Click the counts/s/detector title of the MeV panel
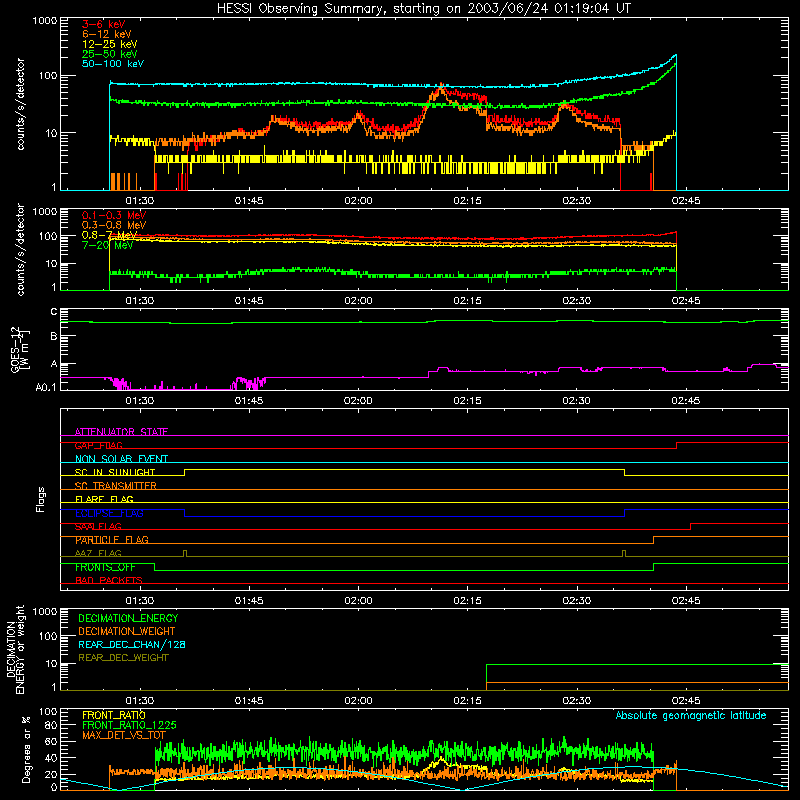 20,249
